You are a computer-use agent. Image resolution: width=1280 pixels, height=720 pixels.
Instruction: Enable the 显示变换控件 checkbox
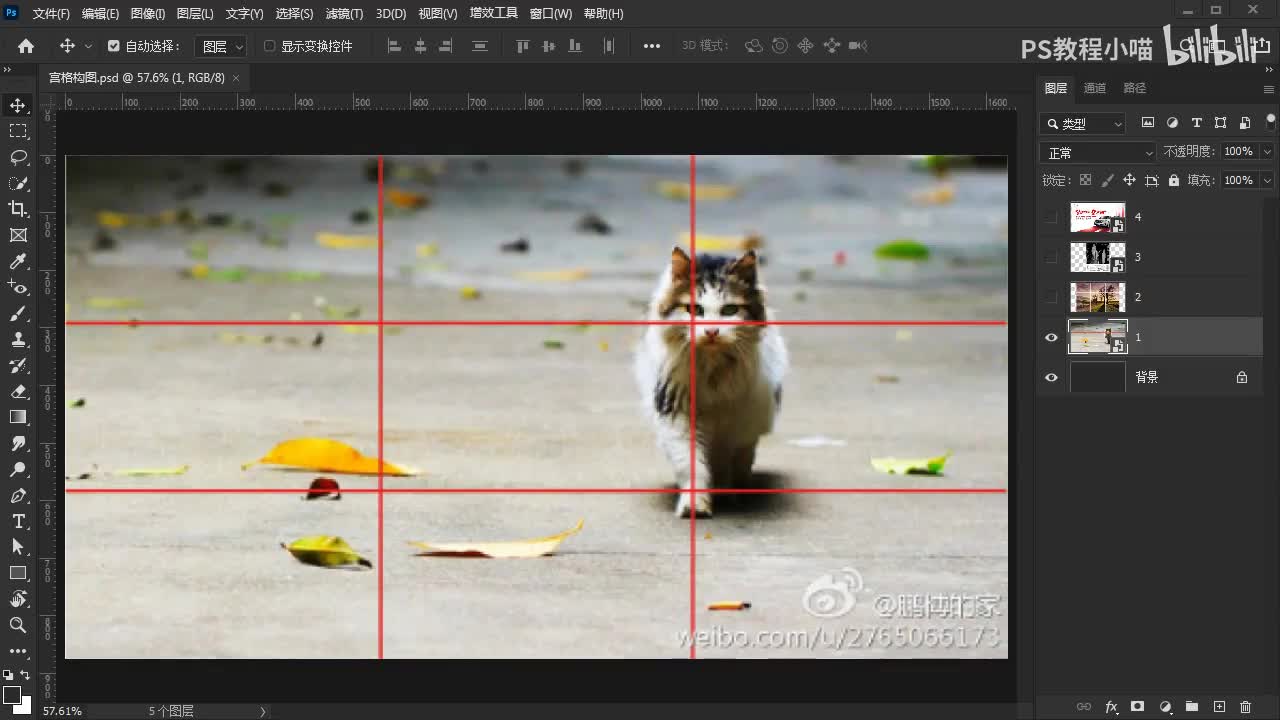pos(269,46)
